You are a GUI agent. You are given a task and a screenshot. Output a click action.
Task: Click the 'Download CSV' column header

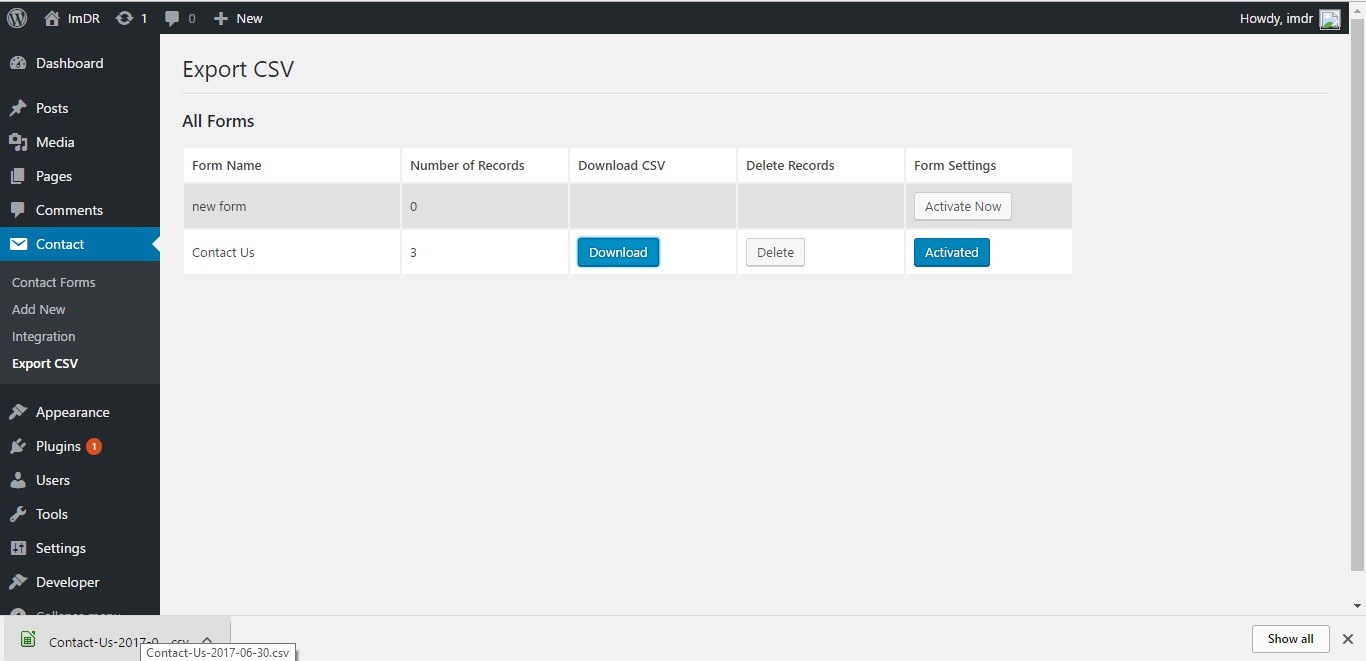tap(653, 165)
